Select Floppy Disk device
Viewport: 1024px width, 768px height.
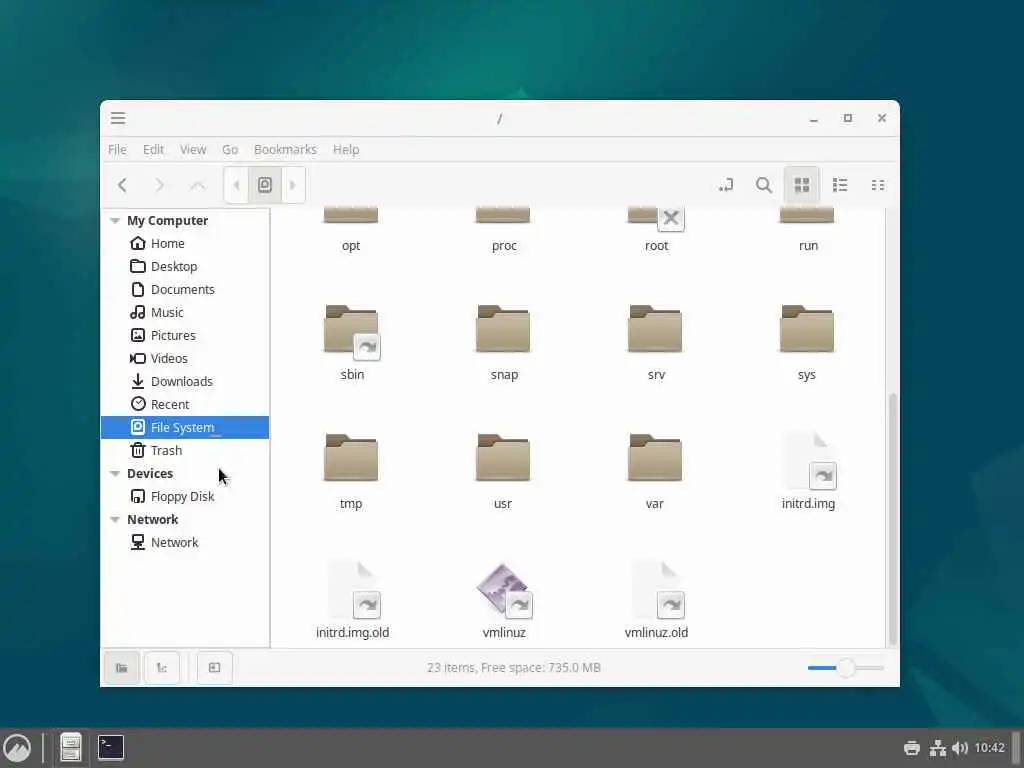pos(185,496)
